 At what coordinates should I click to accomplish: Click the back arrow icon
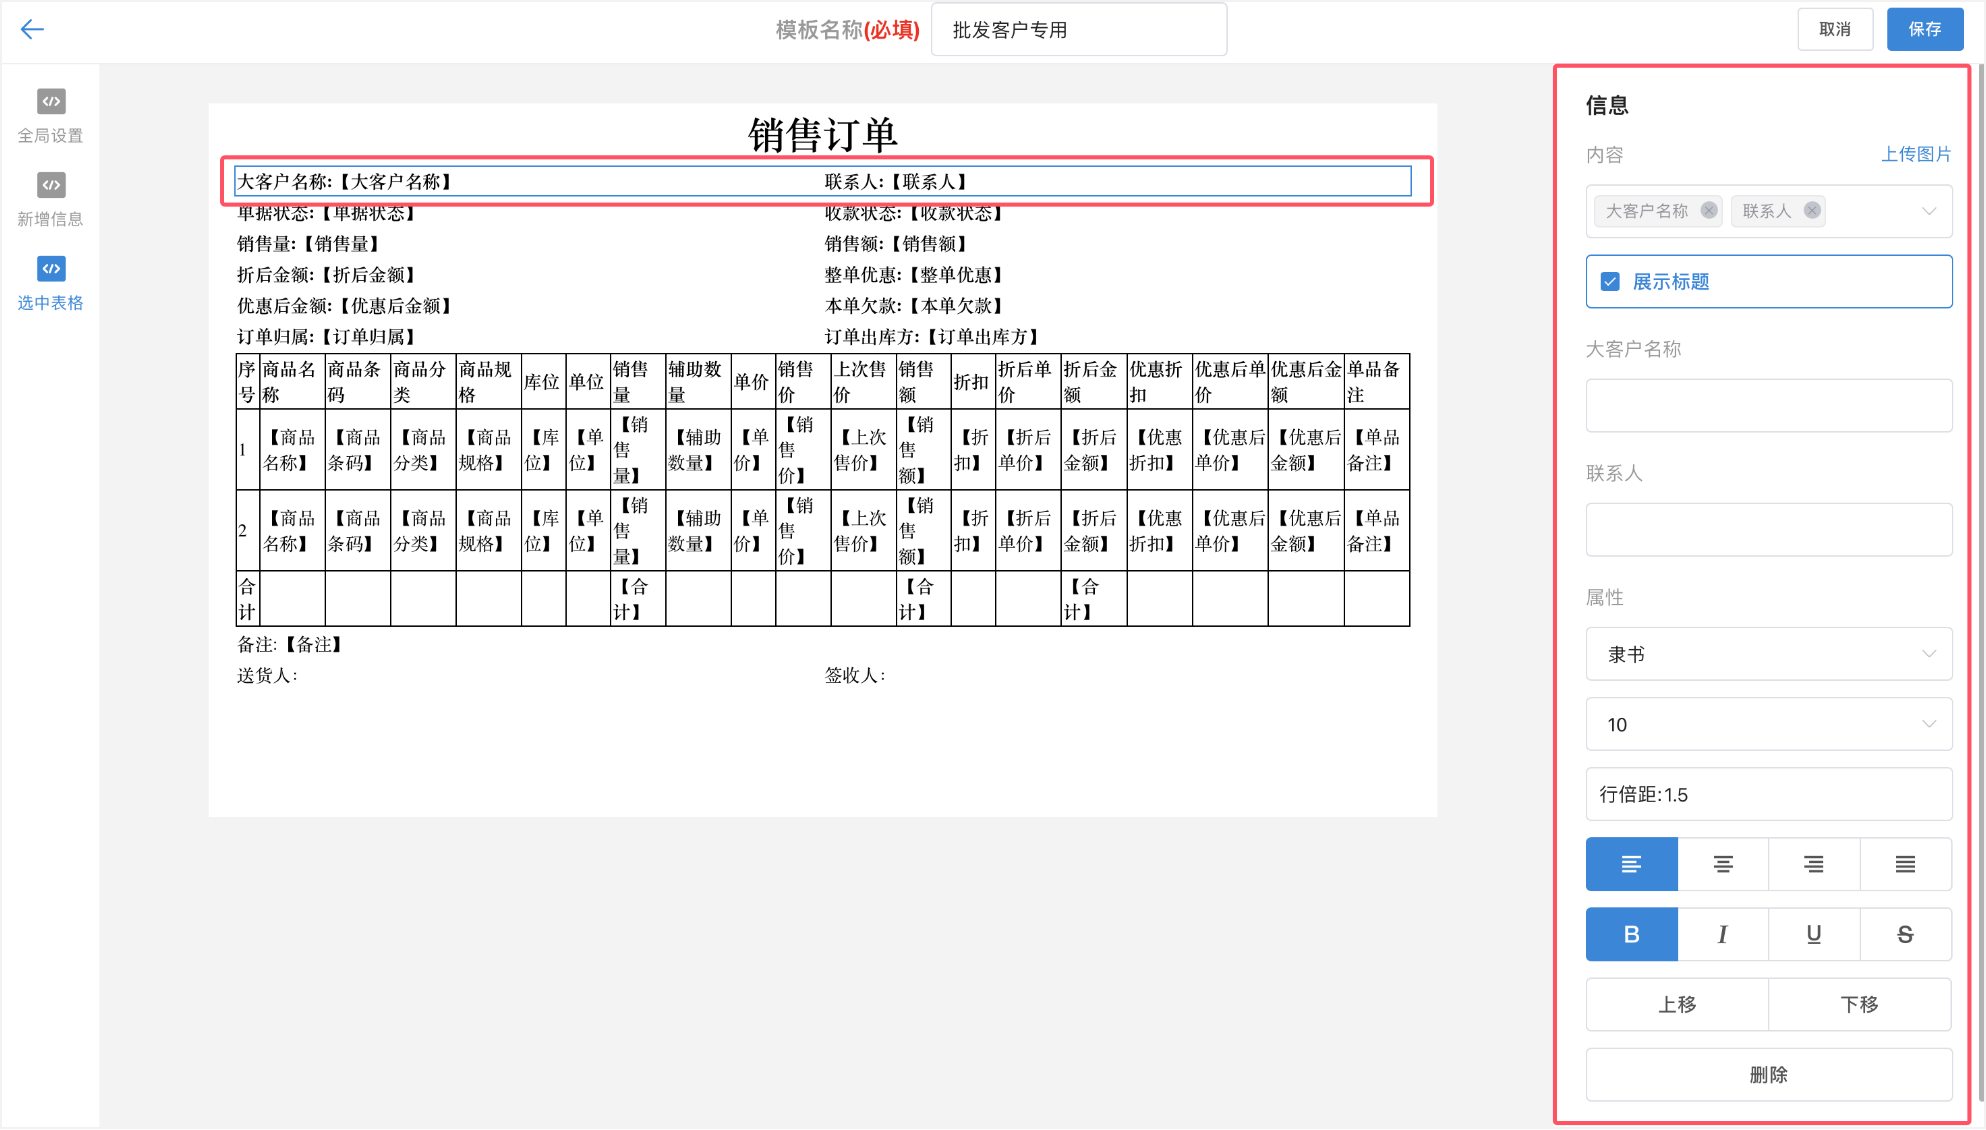(x=32, y=29)
